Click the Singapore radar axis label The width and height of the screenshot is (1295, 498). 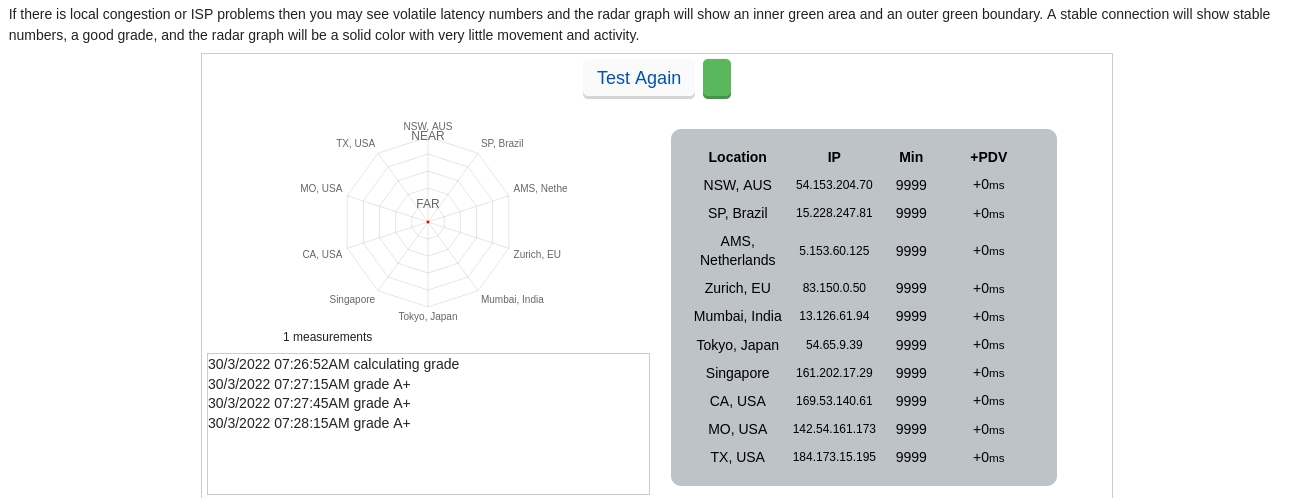[x=352, y=300]
